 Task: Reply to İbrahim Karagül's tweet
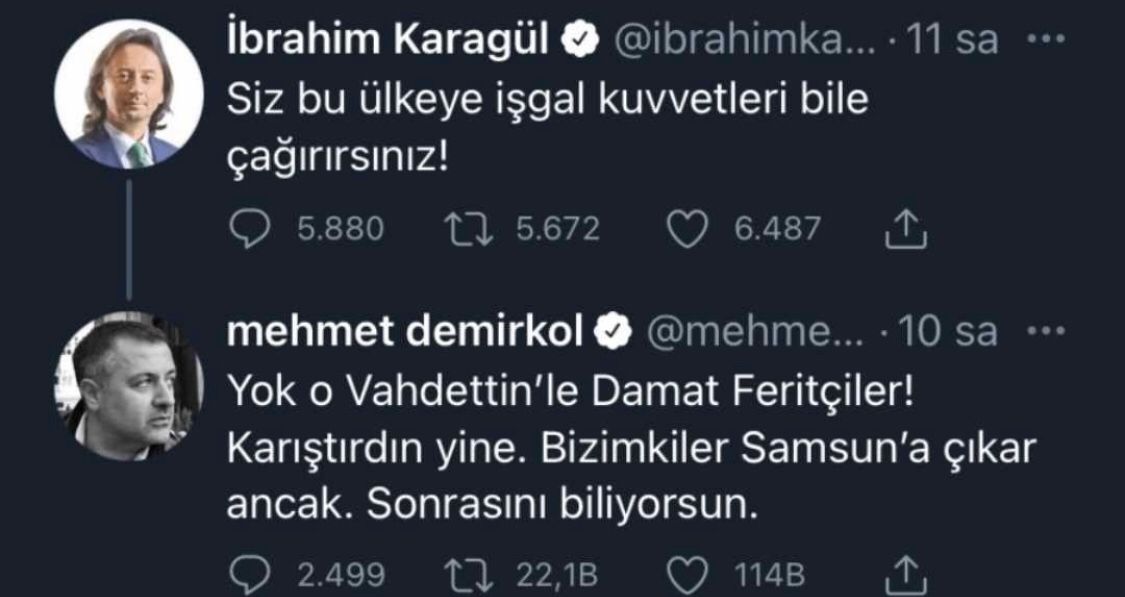coord(251,230)
